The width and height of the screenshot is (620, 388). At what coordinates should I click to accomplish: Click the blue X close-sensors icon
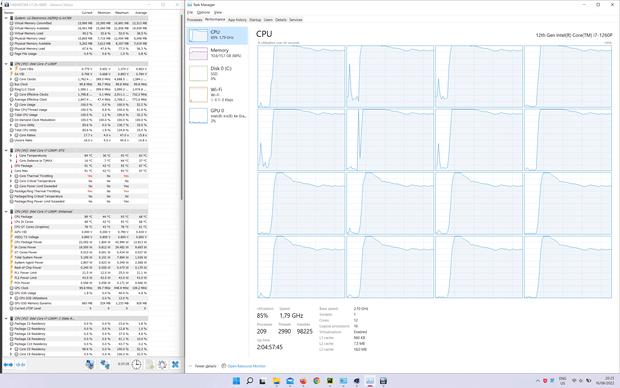point(175,365)
